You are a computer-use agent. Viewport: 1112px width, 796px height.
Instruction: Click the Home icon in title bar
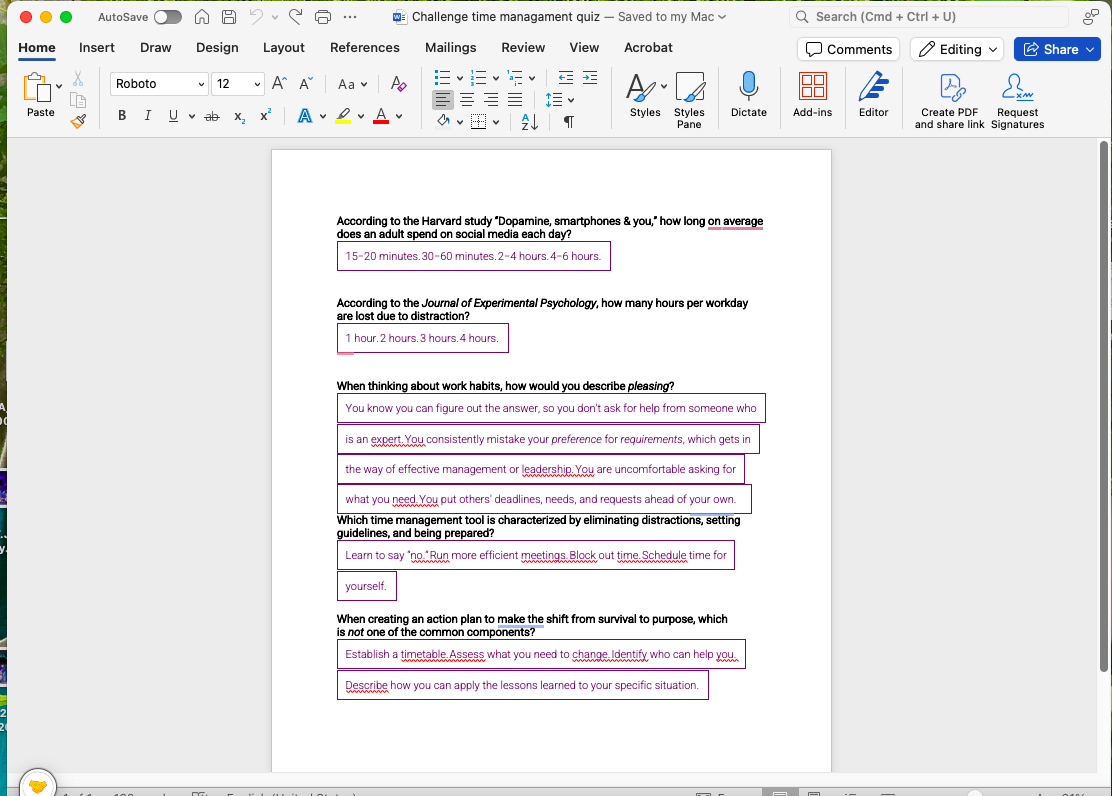pos(202,16)
